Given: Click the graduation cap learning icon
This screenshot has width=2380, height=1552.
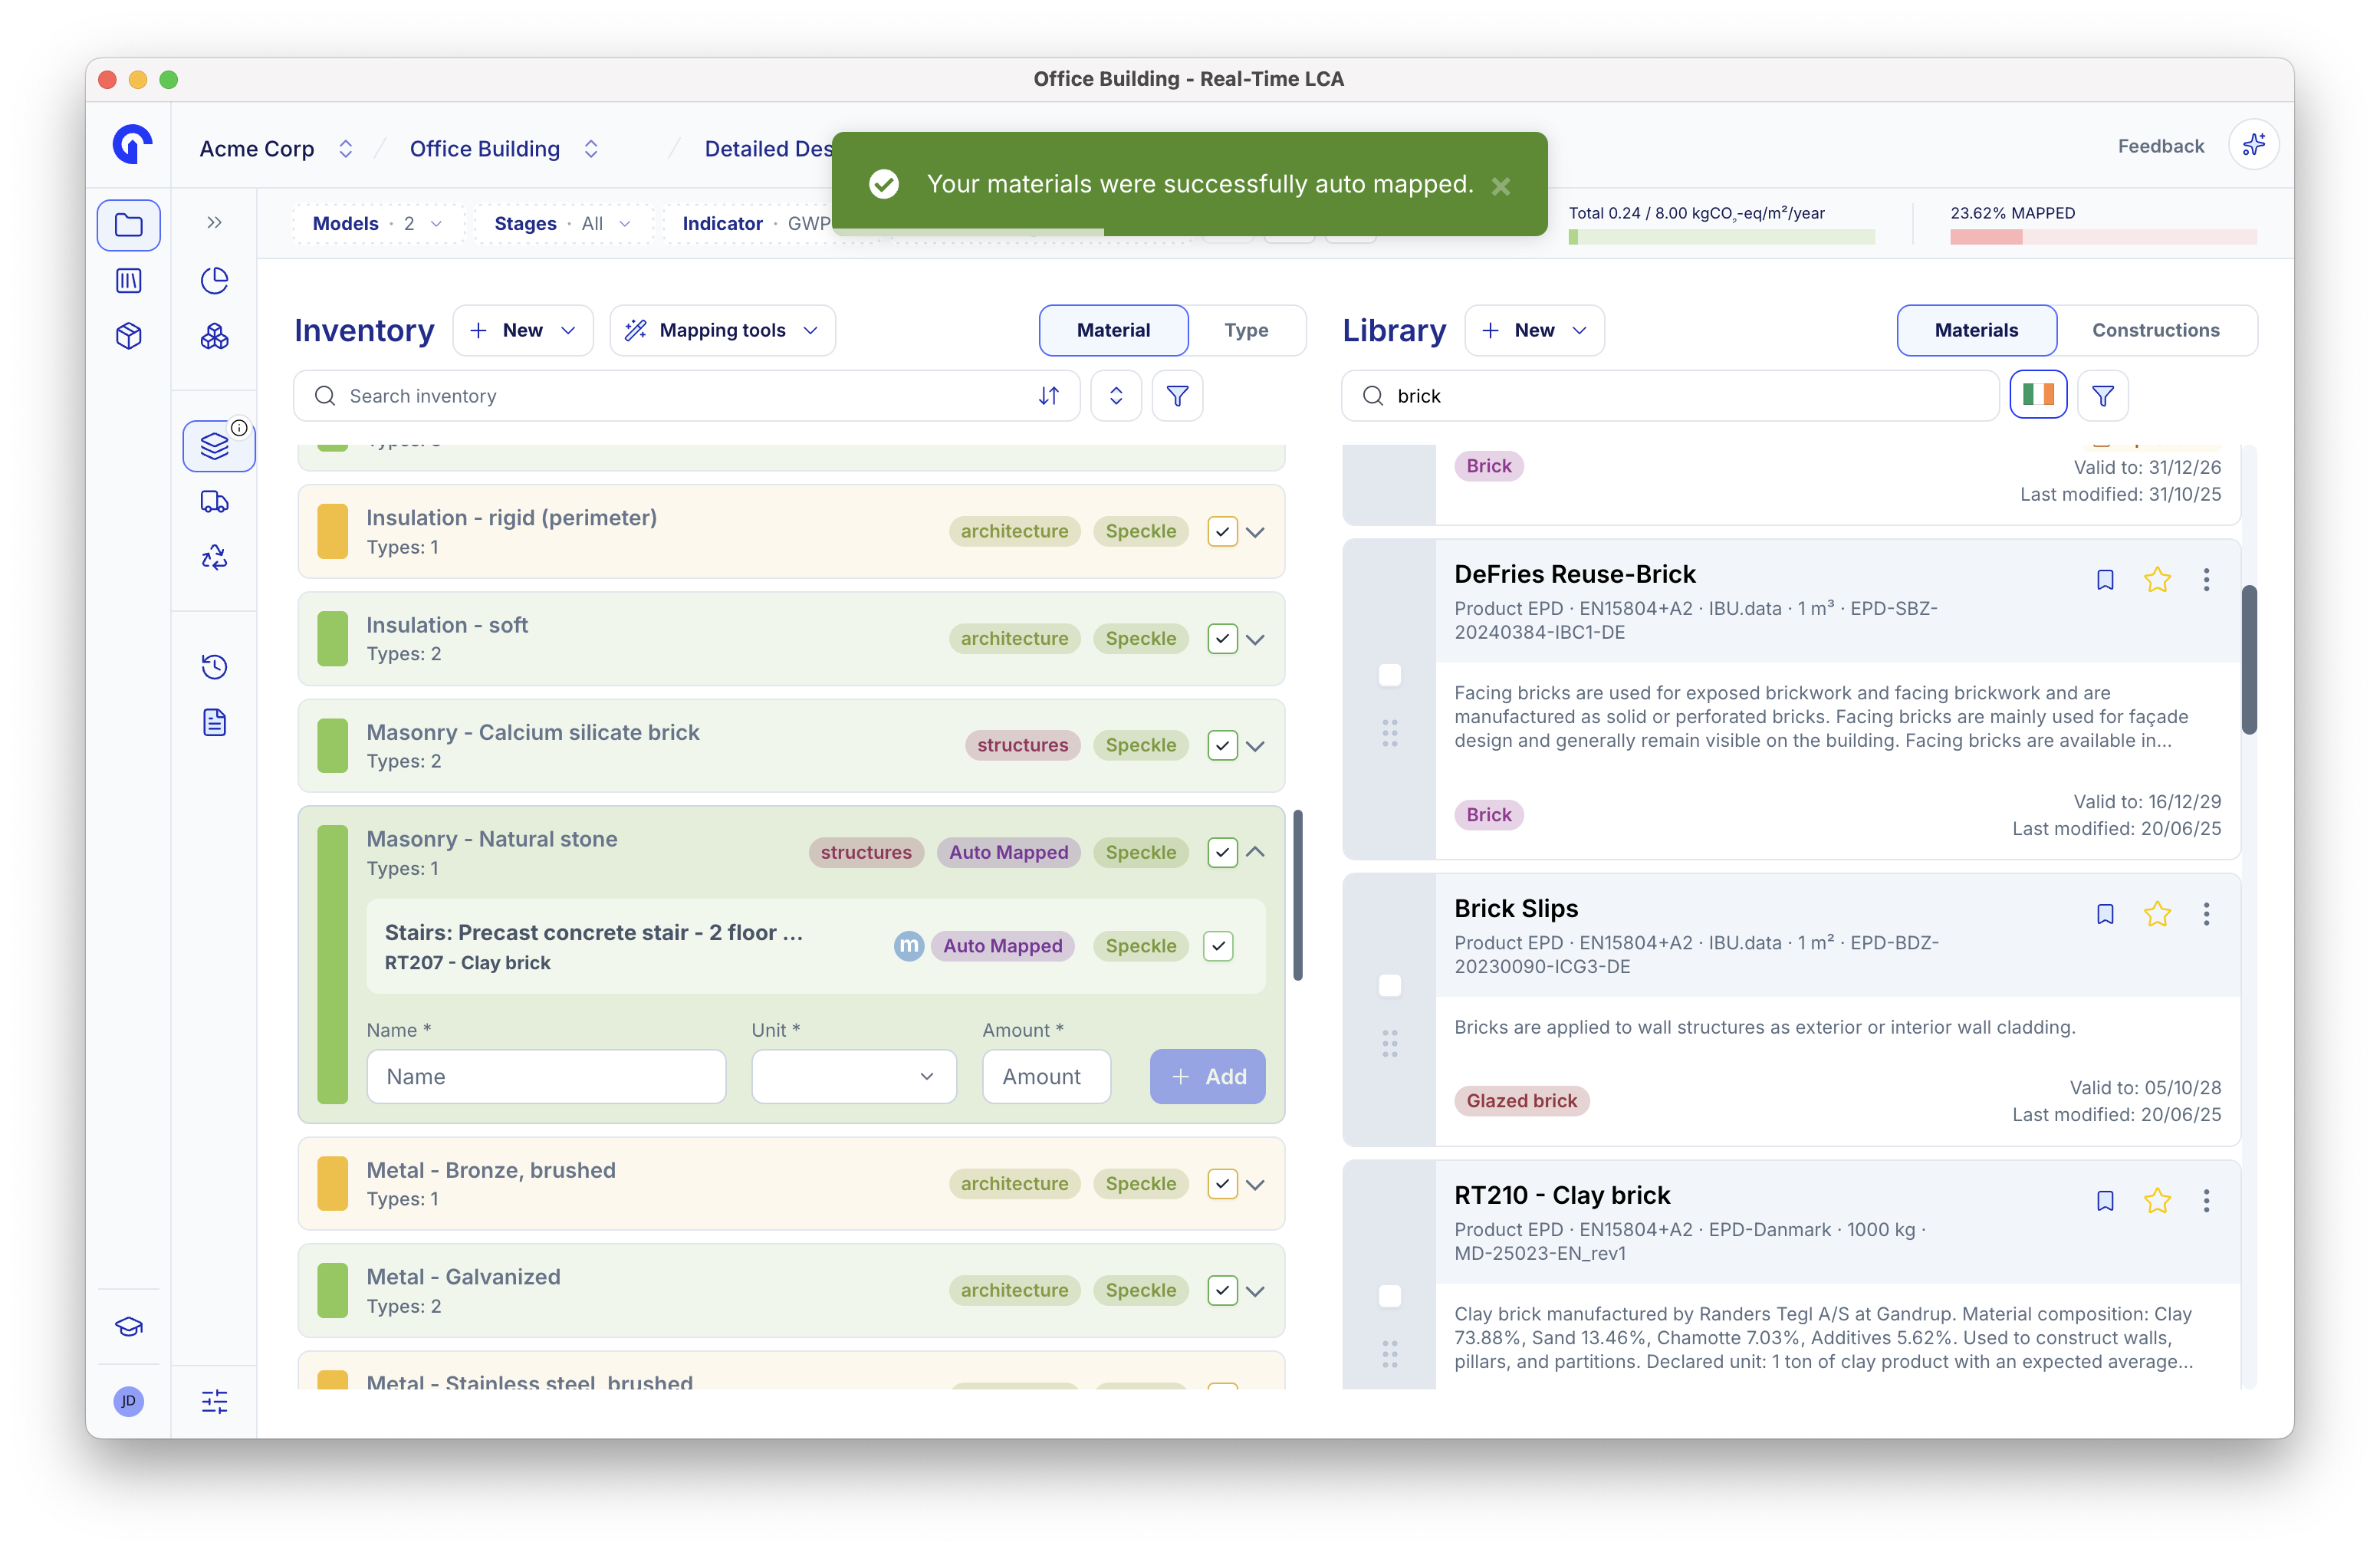Looking at the screenshot, I should [x=128, y=1326].
